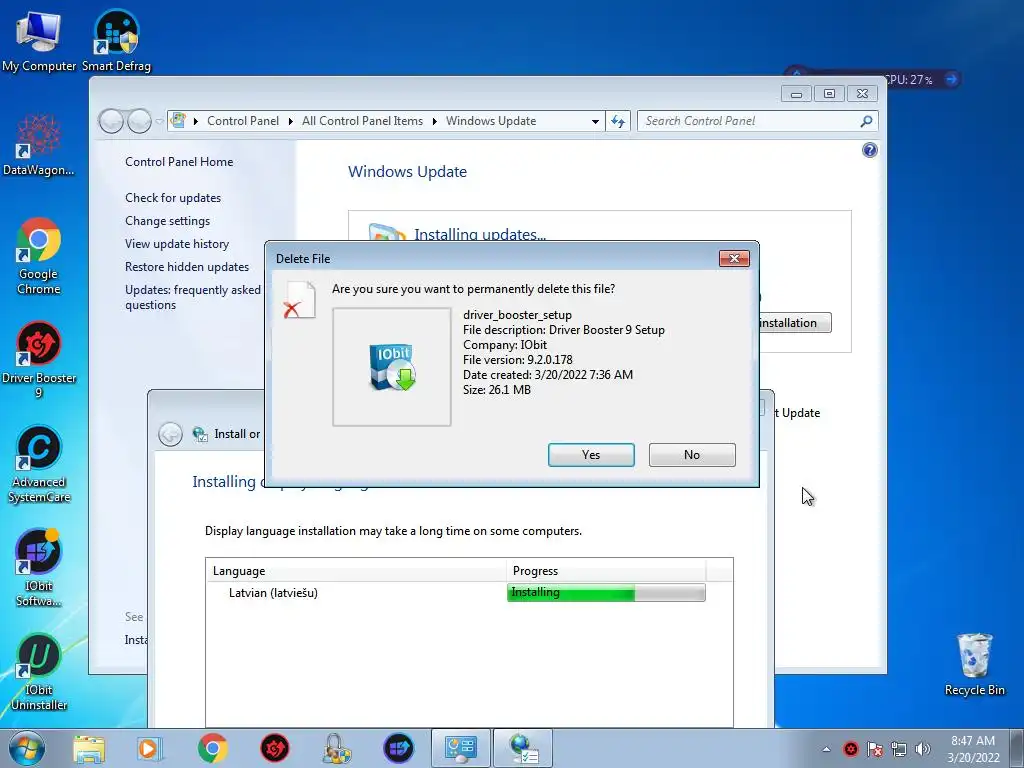
Task: Open Updates: frequently asked questions link
Action: pyautogui.click(x=193, y=297)
